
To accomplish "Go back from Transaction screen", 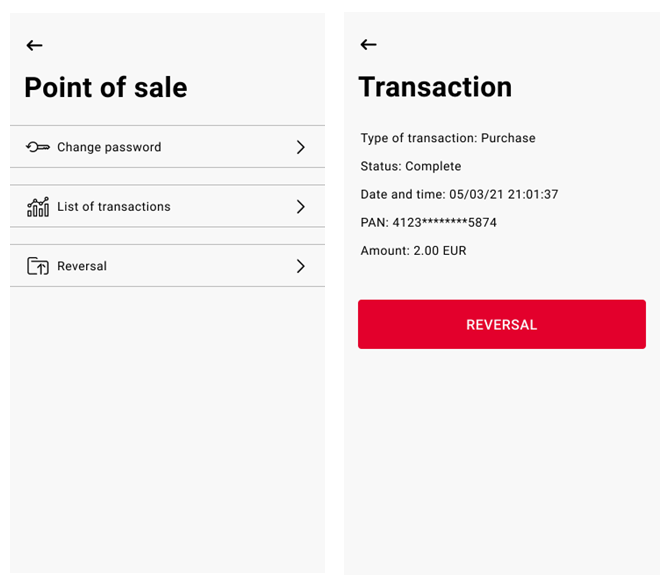I will tap(368, 44).
